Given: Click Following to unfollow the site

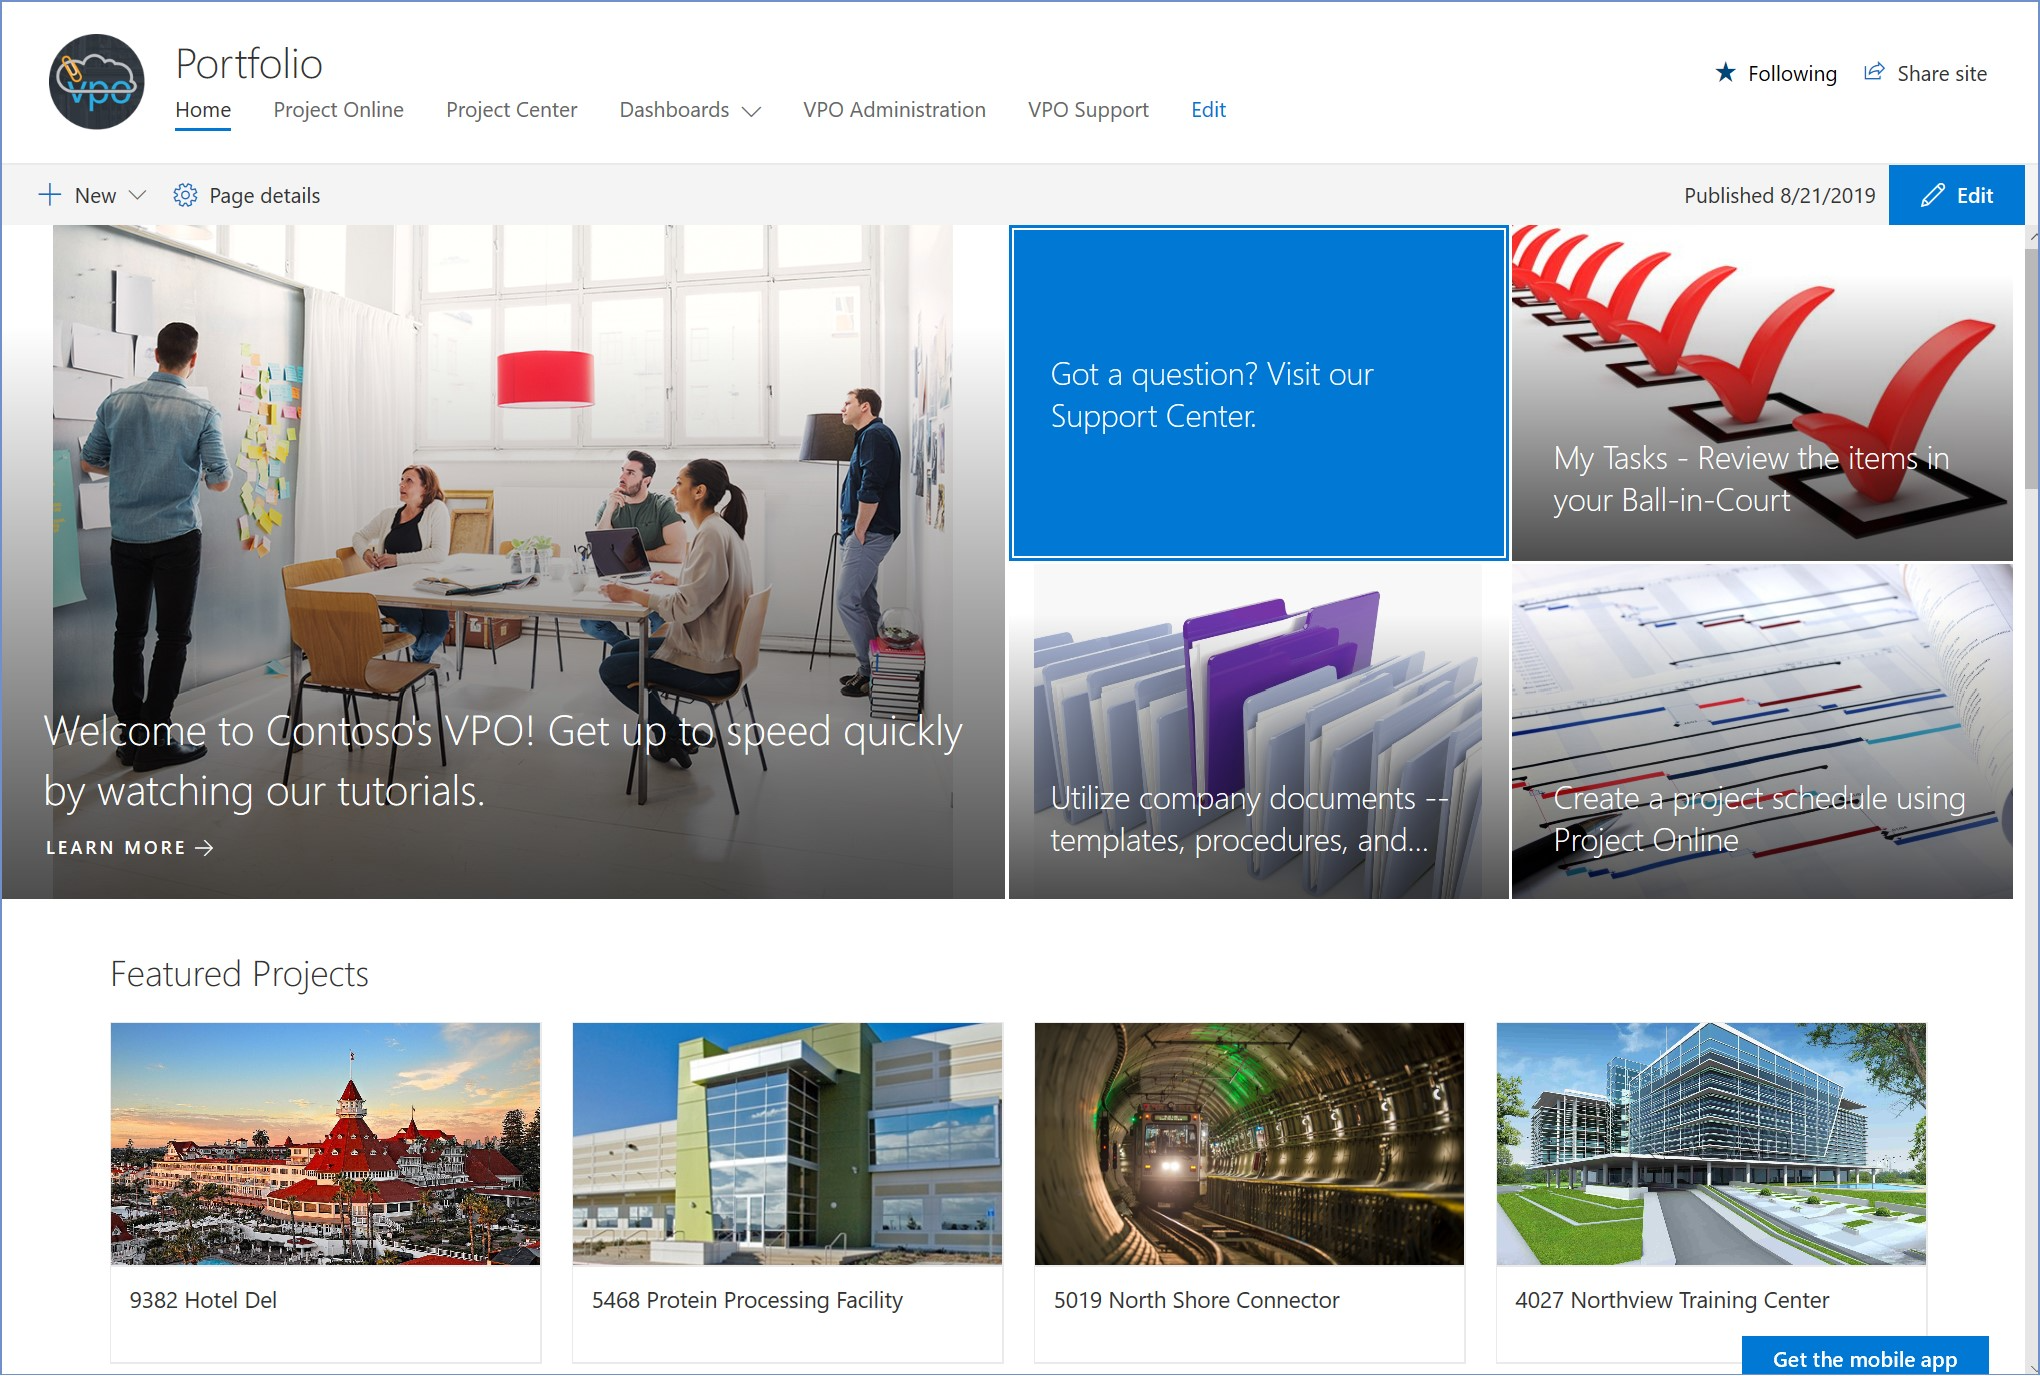Looking at the screenshot, I should coord(1791,72).
